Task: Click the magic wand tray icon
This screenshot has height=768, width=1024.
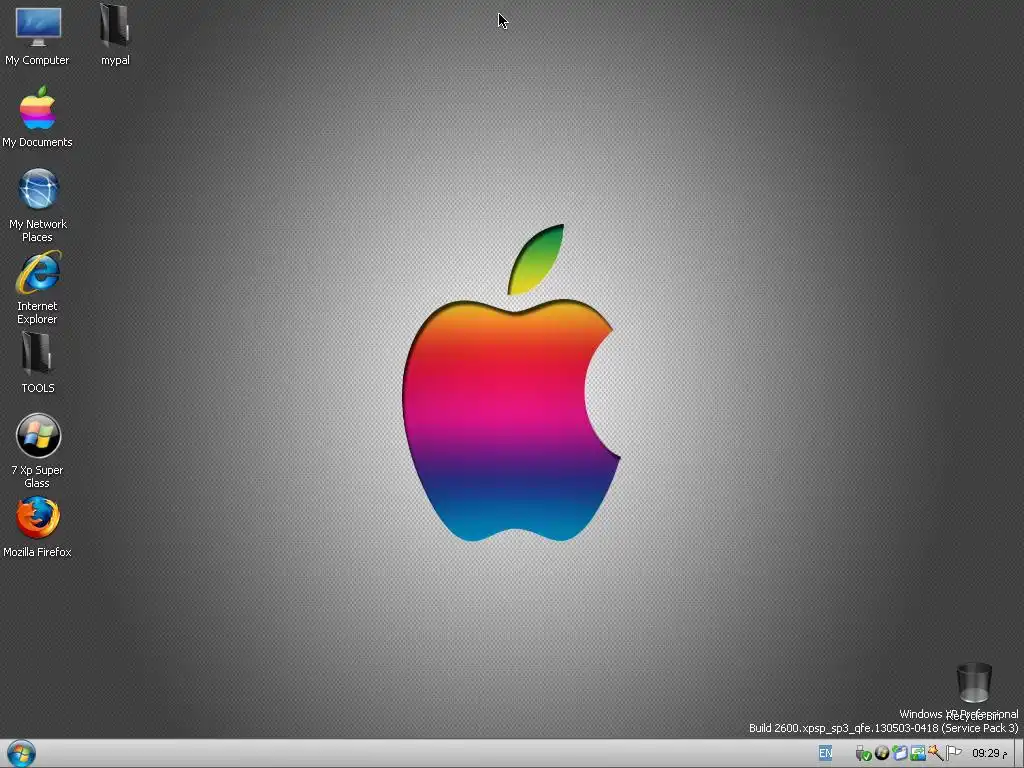Action: pyautogui.click(x=935, y=754)
